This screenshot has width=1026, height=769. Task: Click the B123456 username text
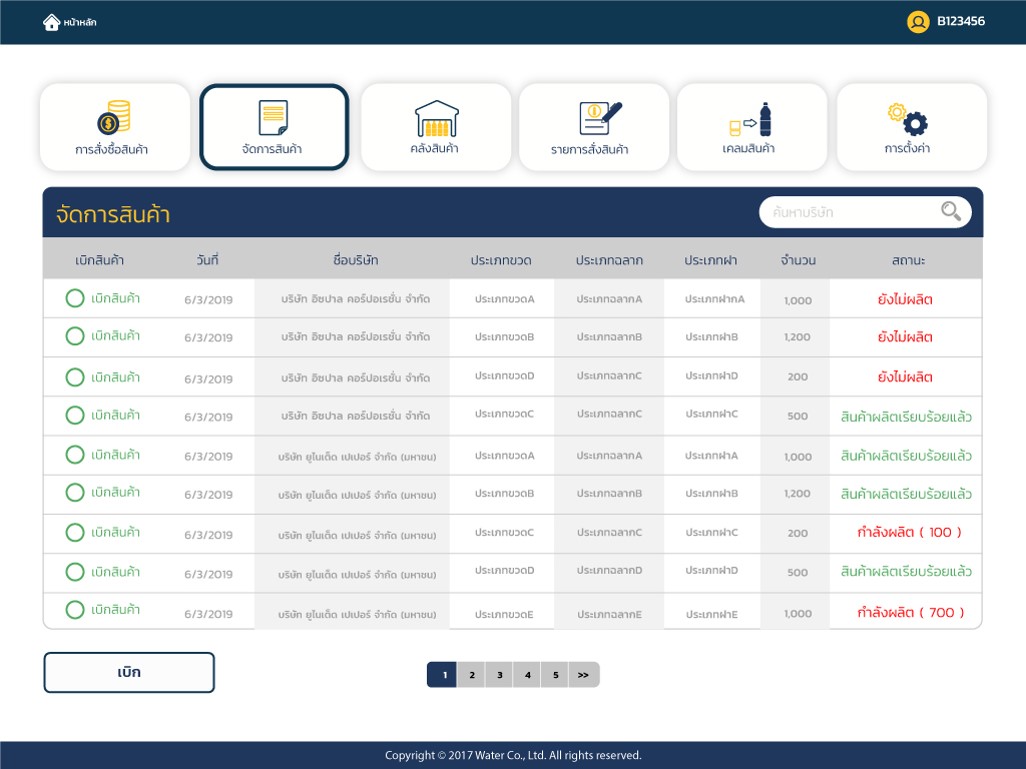pos(960,21)
